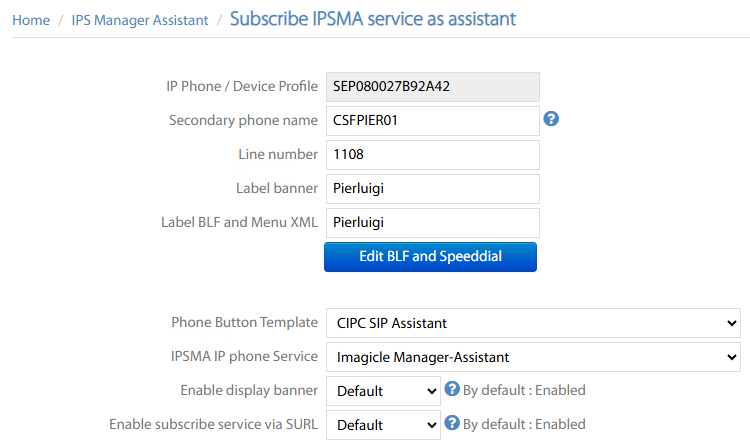Screen dimensions: 750x447
Task: Open the Phone Button Template dropdown
Action: (532, 323)
